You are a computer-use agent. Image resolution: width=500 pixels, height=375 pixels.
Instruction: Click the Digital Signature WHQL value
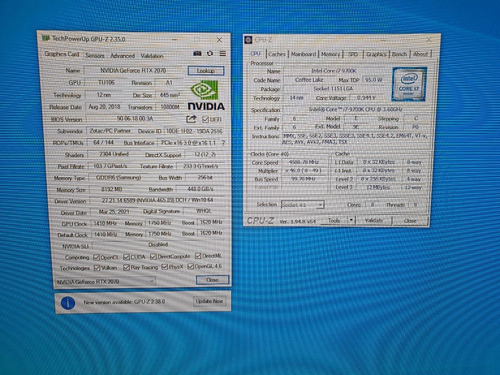click(204, 211)
